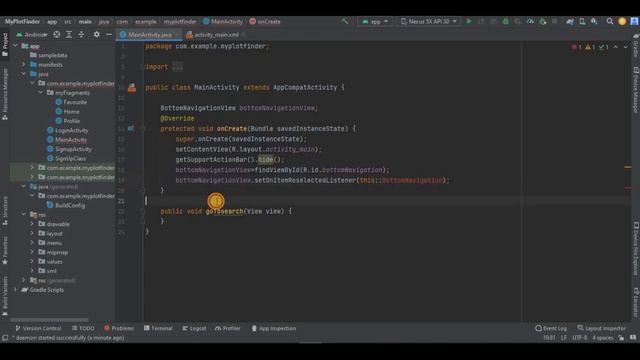The height and width of the screenshot is (360, 640).
Task: Open the Android project view dropdown
Action: [x=31, y=35]
